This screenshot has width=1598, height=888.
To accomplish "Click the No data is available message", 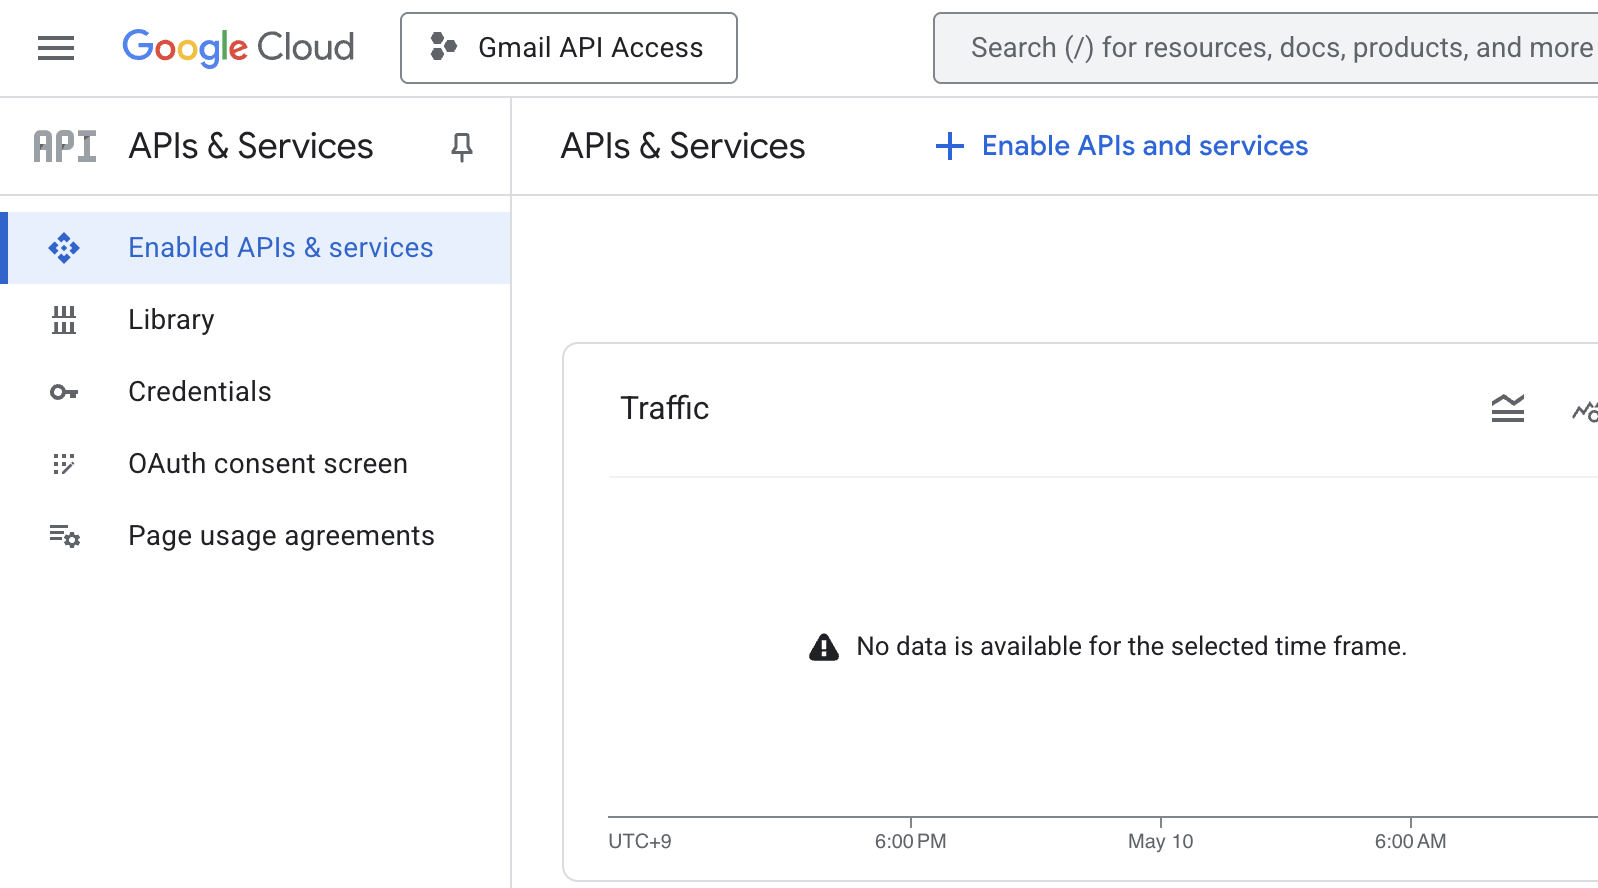I will tap(1132, 647).
